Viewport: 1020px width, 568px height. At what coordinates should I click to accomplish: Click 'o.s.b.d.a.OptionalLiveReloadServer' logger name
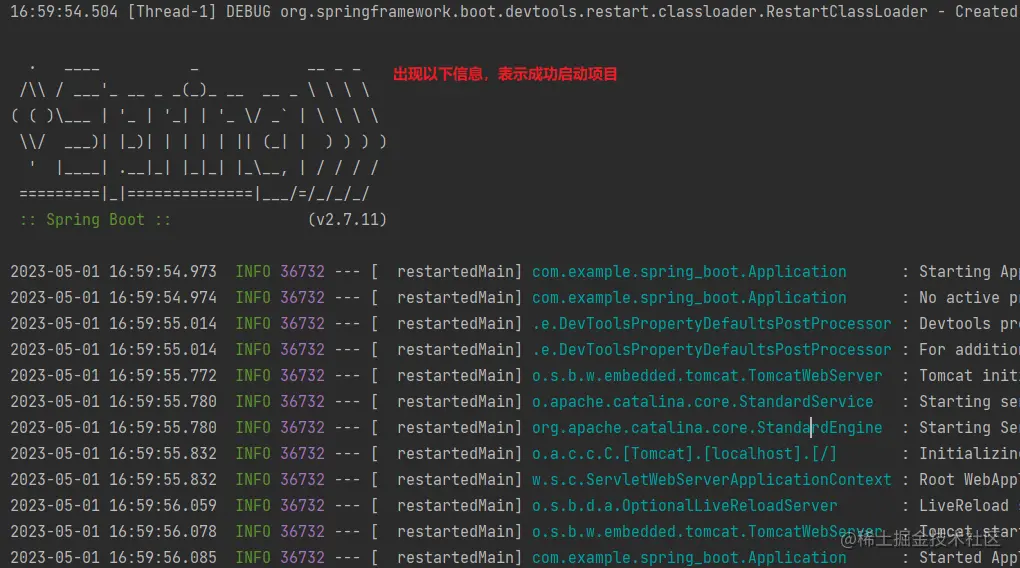pyautogui.click(x=684, y=506)
